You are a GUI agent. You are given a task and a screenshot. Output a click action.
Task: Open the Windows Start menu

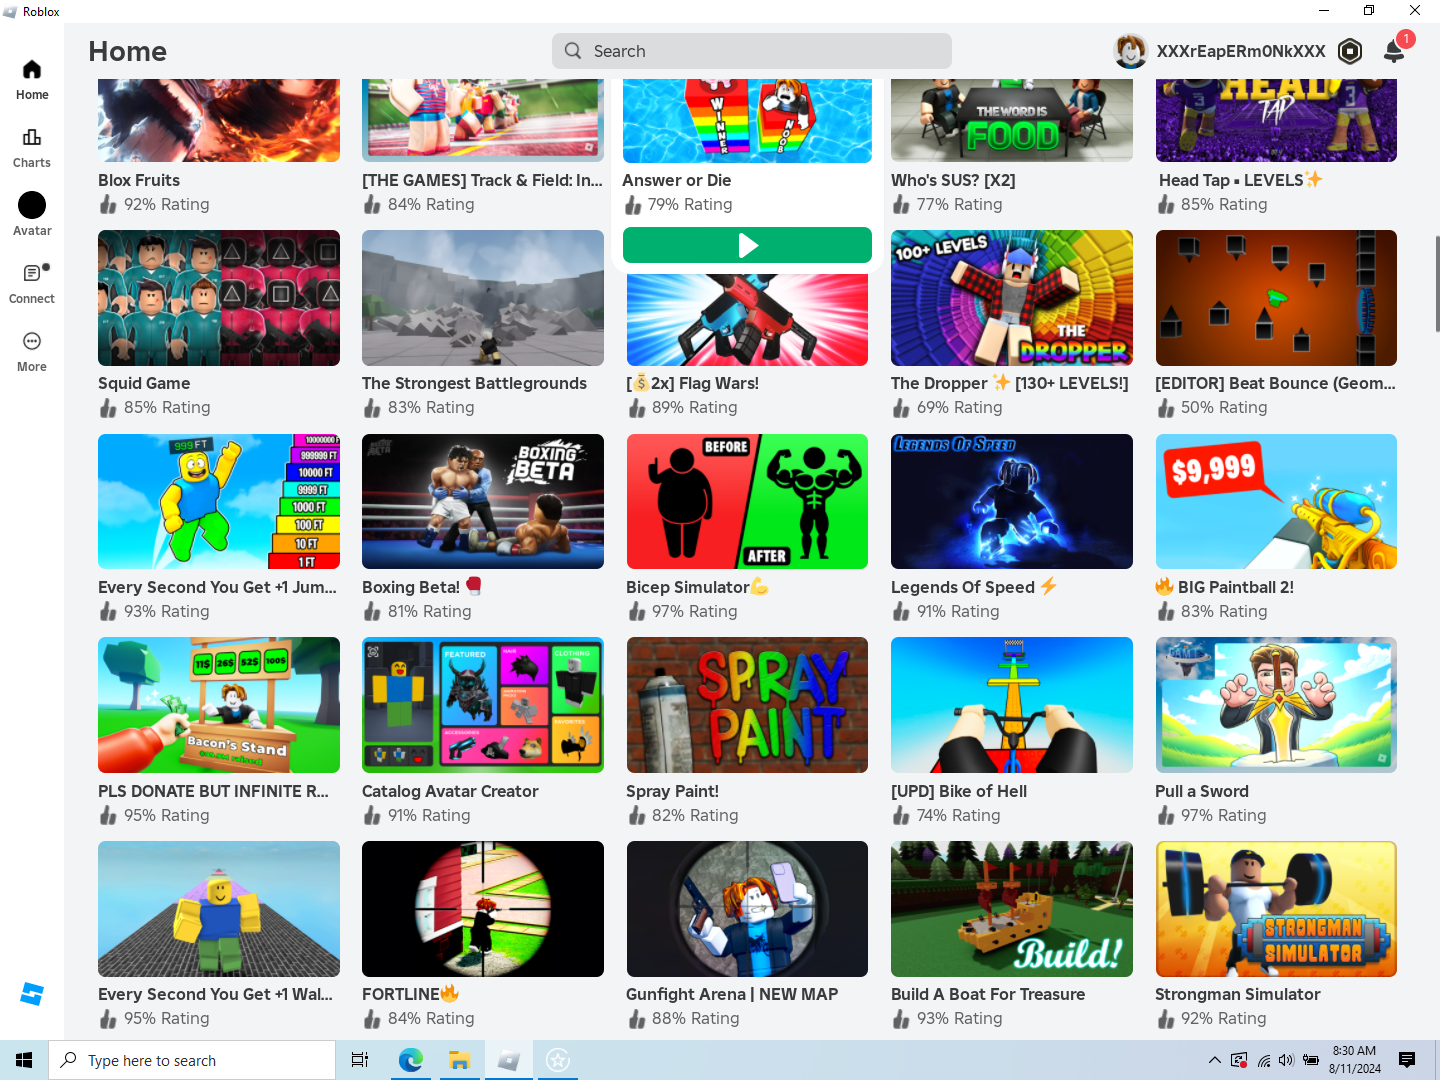pyautogui.click(x=24, y=1060)
